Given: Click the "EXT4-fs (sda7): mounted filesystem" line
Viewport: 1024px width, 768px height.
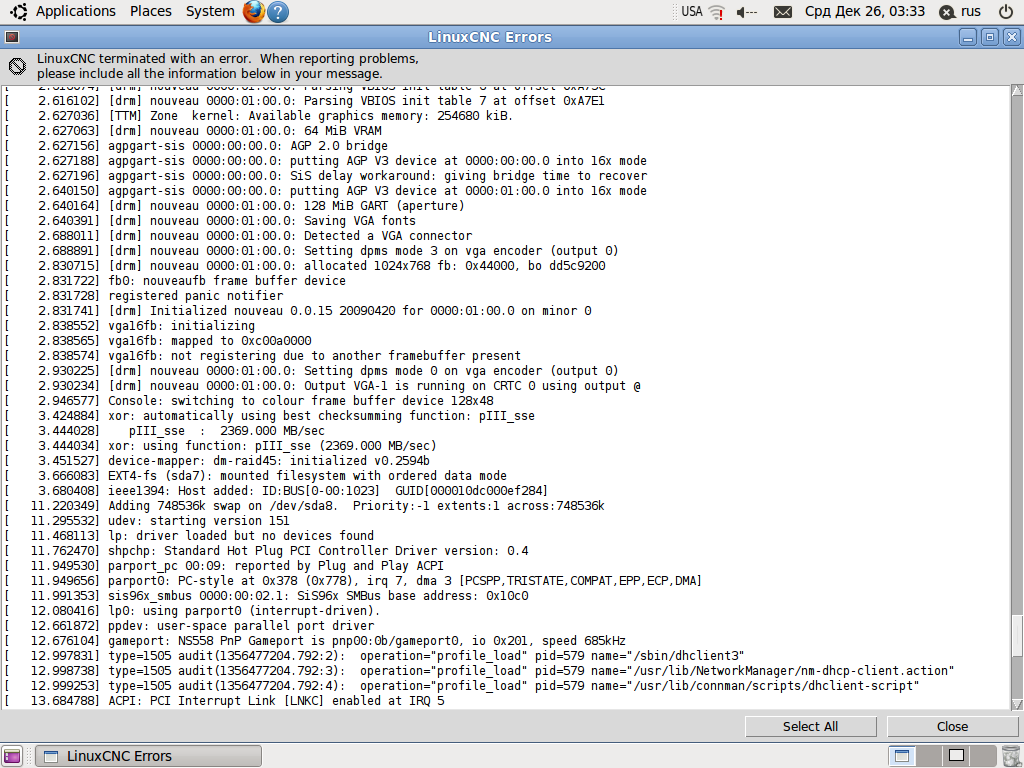Looking at the screenshot, I should click(256, 476).
